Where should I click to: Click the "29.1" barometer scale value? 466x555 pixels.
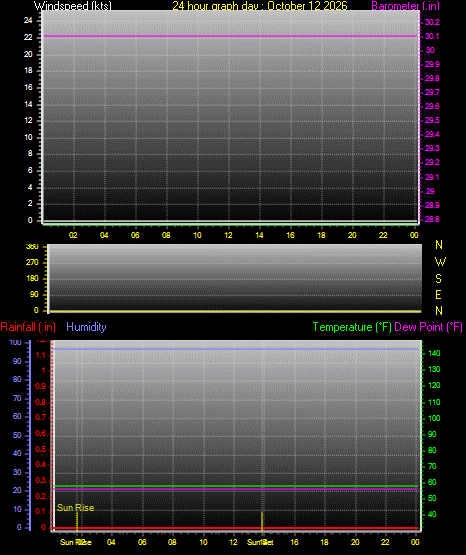pyautogui.click(x=432, y=177)
